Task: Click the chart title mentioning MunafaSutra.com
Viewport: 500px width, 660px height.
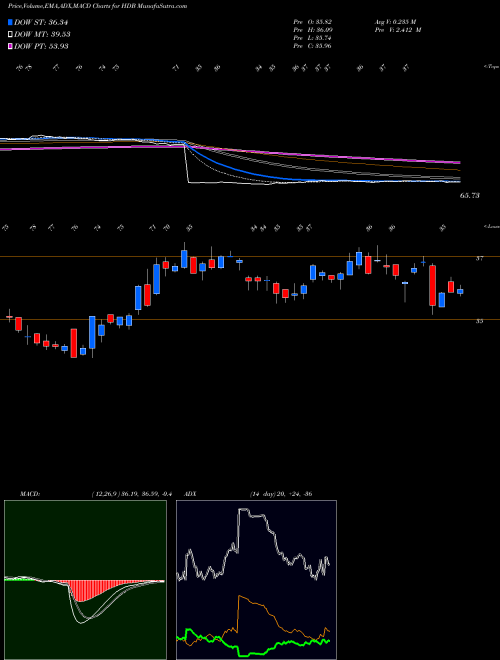Action: tap(98, 7)
